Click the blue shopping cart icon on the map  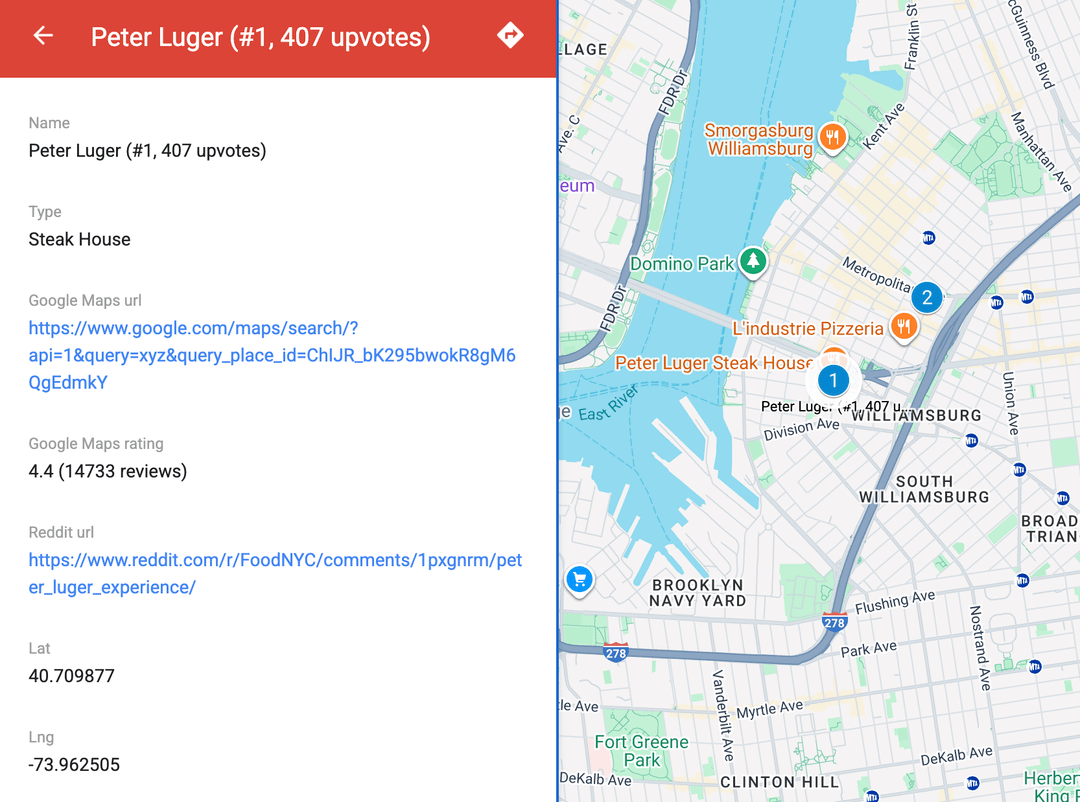(579, 580)
